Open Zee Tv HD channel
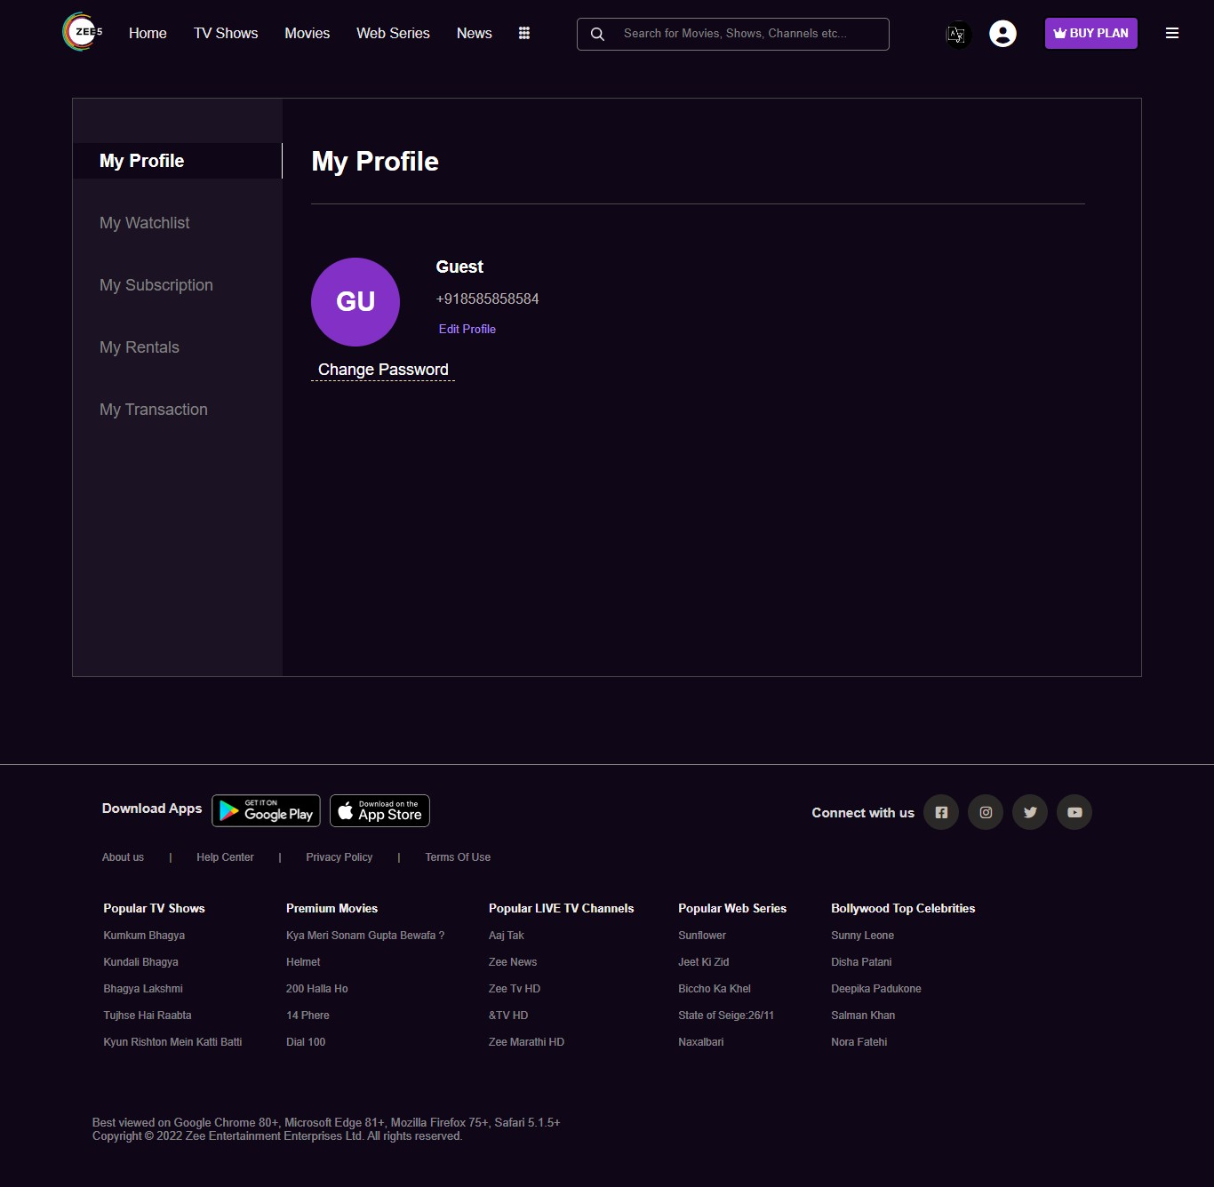 [514, 988]
